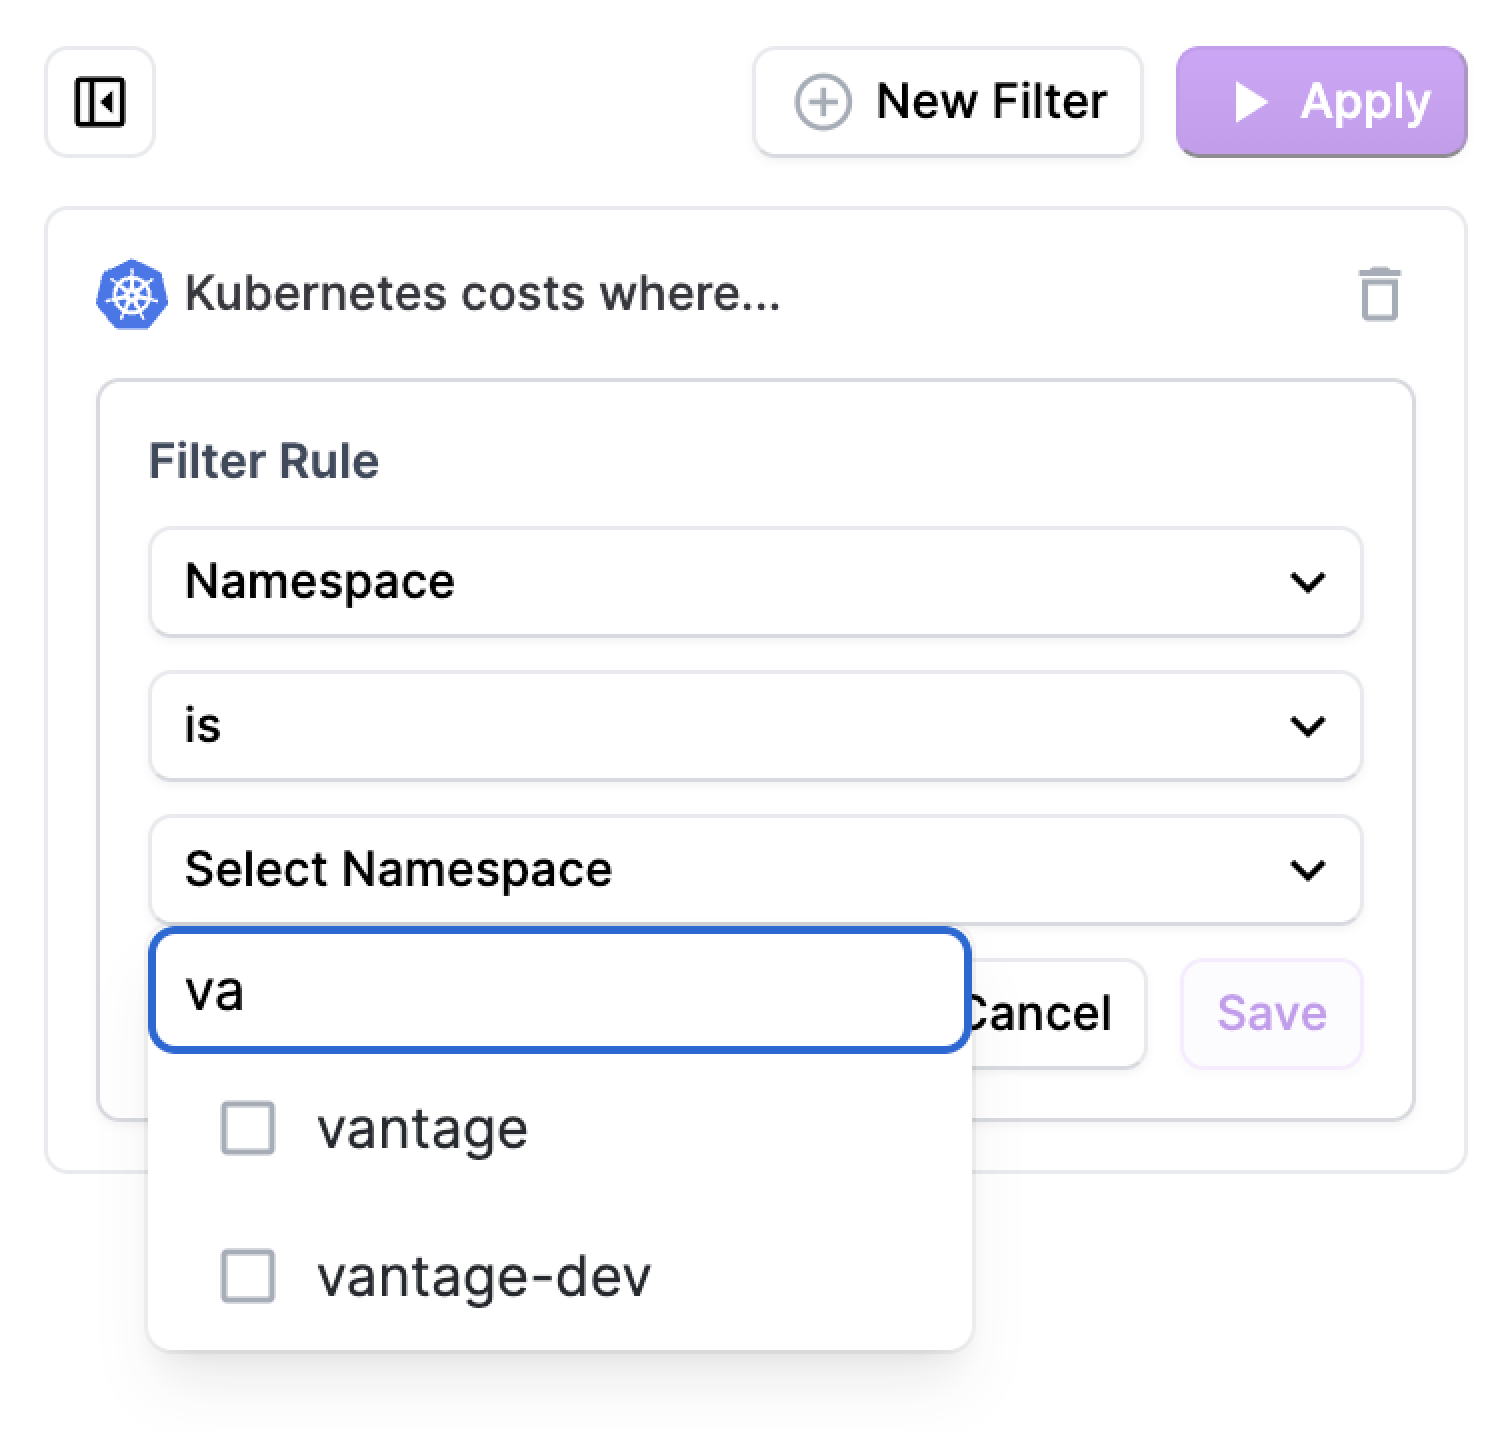Viewport: 1512px width, 1430px height.
Task: Click the blue Kubernetes logo icon
Action: click(131, 294)
